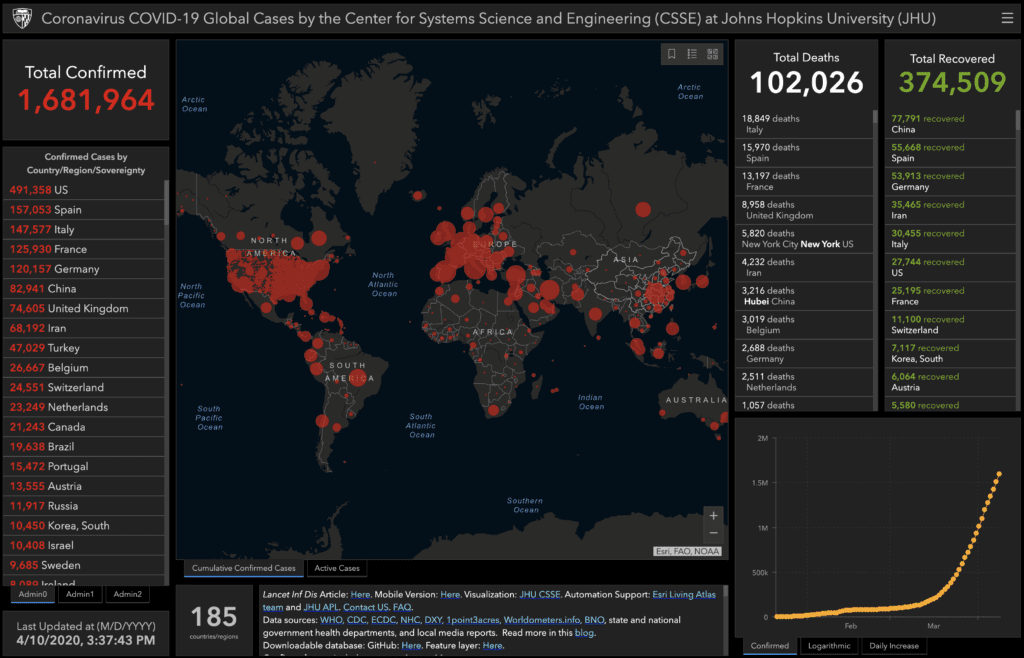The height and width of the screenshot is (658, 1024).
Task: Show the Cumulative Confirmed Cases map tab
Action: click(x=244, y=569)
